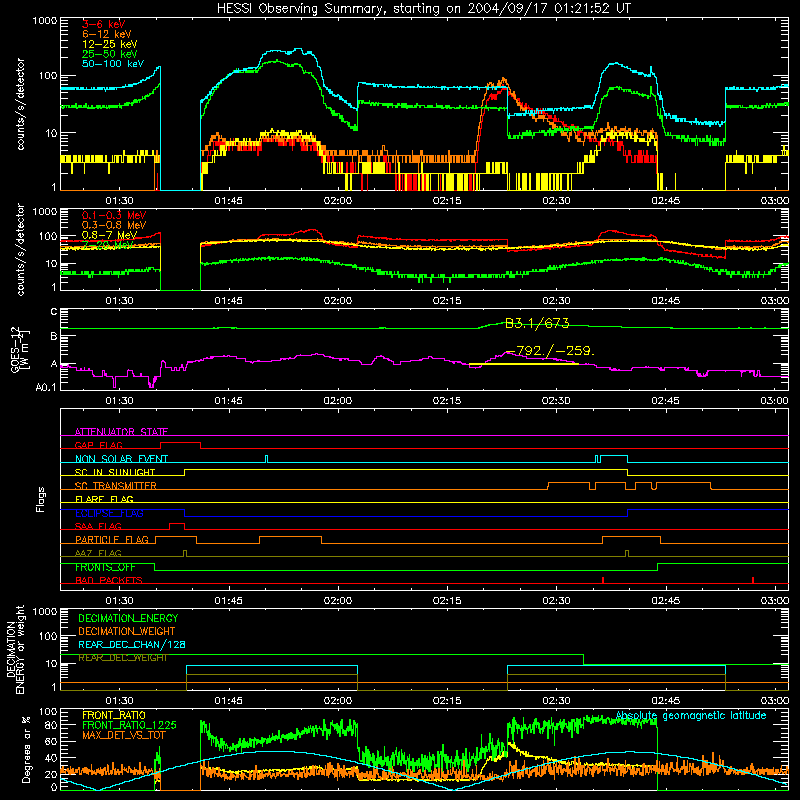This screenshot has width=800, height=800.
Task: Click the HESSI Observing Summary title text
Action: (423, 9)
